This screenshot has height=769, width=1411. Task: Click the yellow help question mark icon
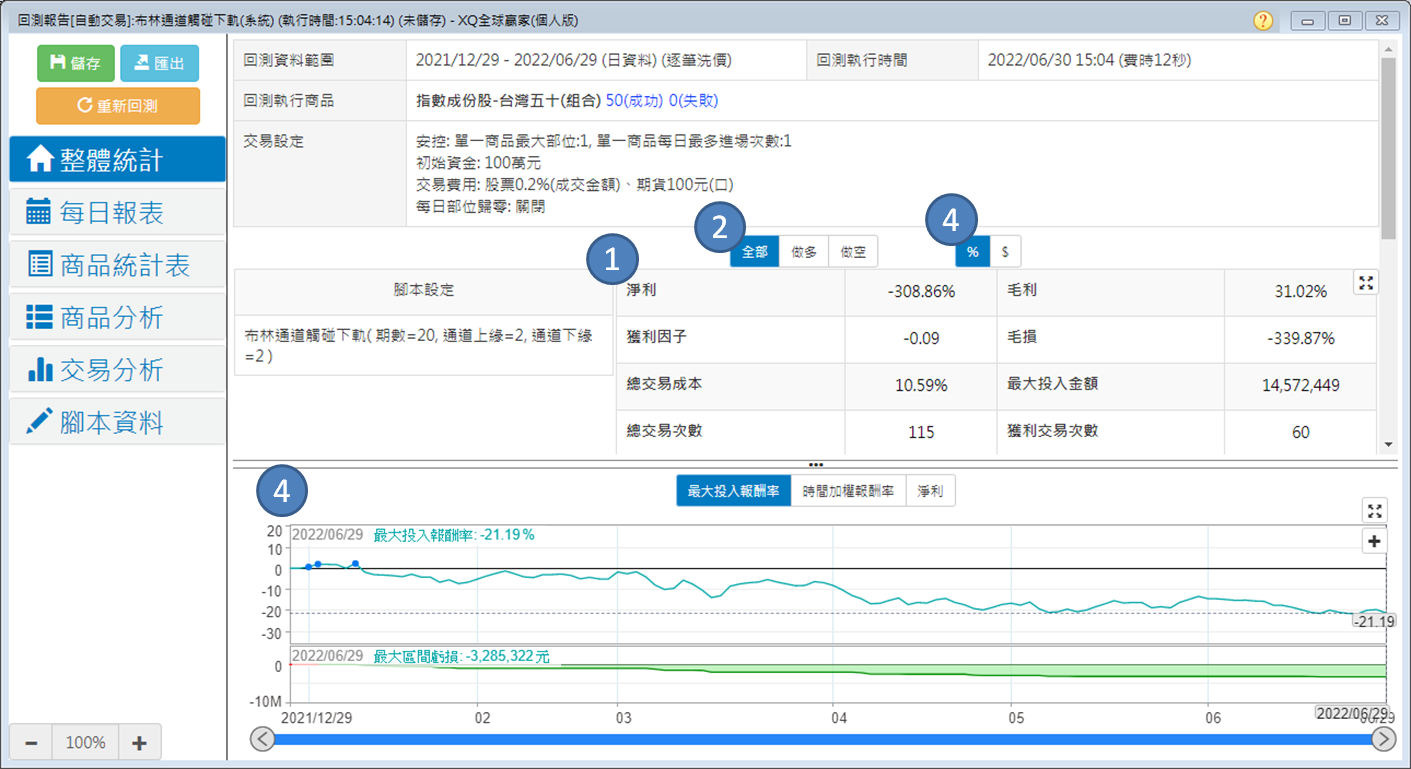click(1263, 20)
